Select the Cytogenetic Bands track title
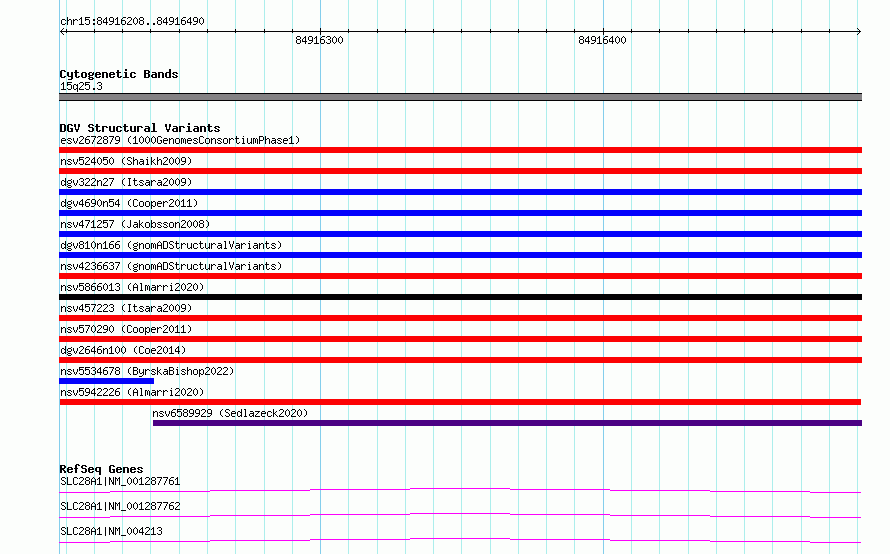This screenshot has width=890, height=554. [x=119, y=74]
